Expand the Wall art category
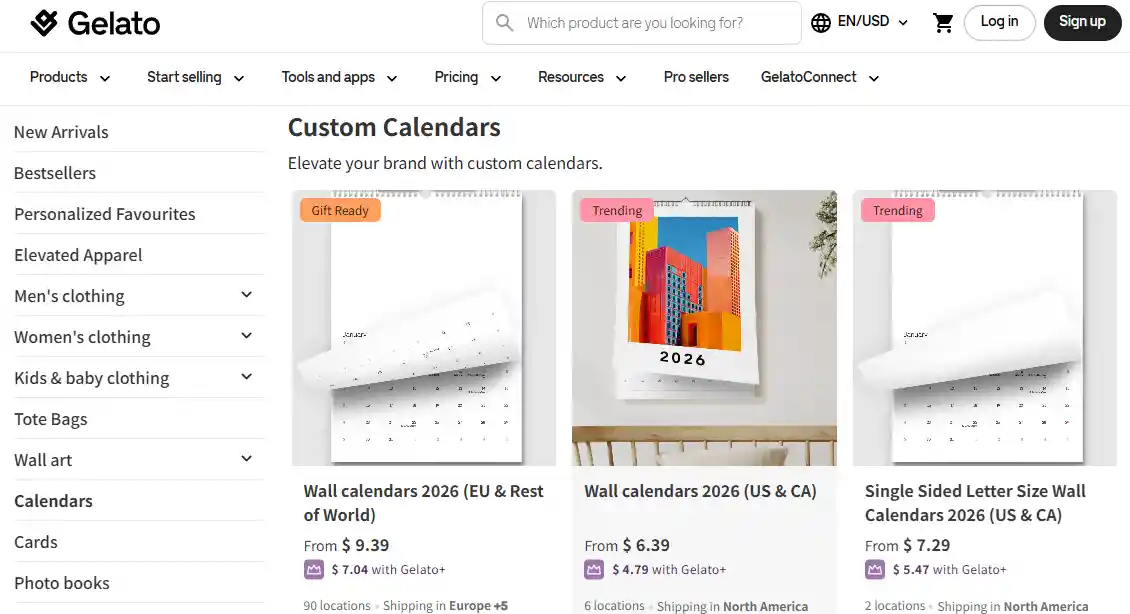Screen dimensions: 1130x614 pyautogui.click(x=246, y=458)
